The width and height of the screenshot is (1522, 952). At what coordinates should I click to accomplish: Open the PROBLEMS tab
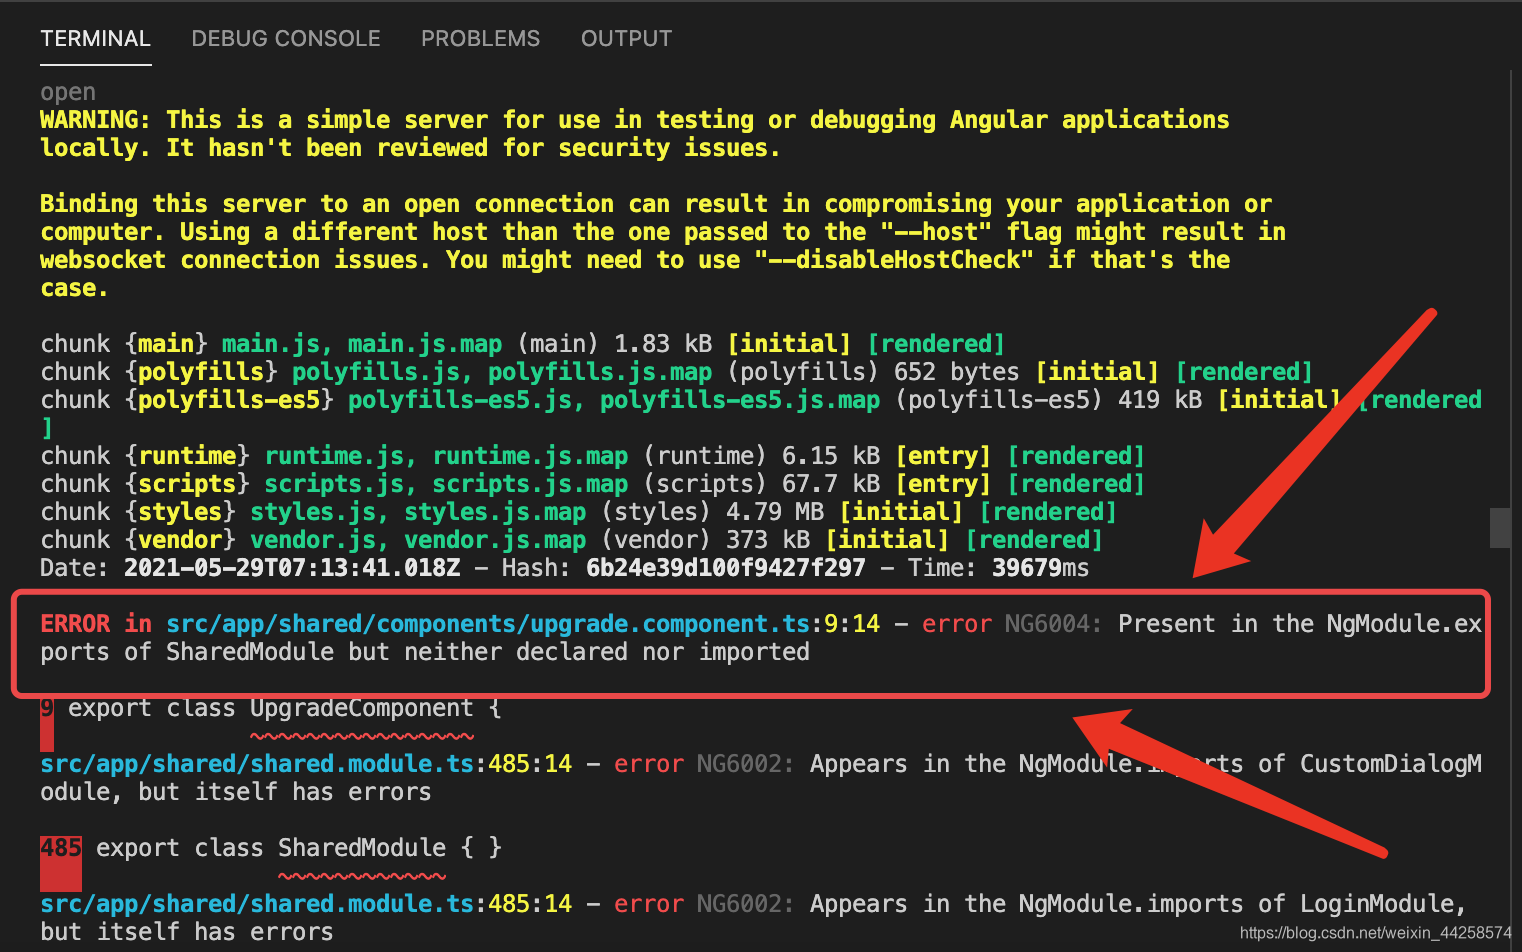point(480,39)
